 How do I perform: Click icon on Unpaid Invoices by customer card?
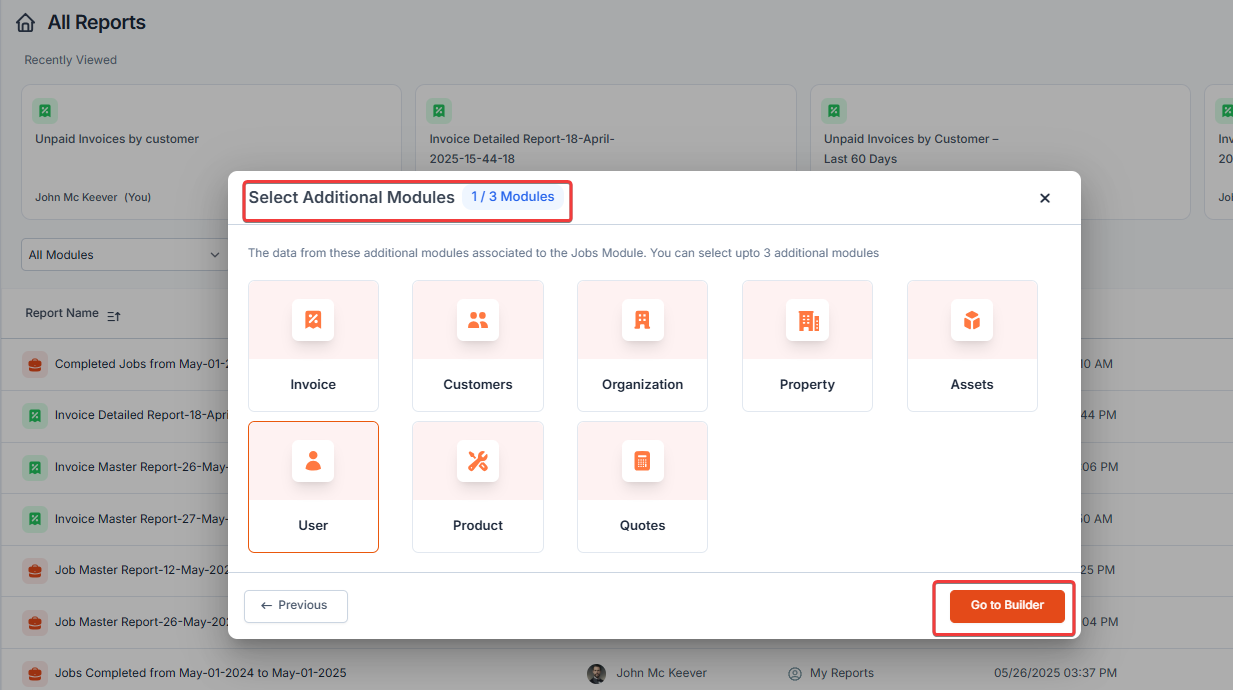[44, 110]
